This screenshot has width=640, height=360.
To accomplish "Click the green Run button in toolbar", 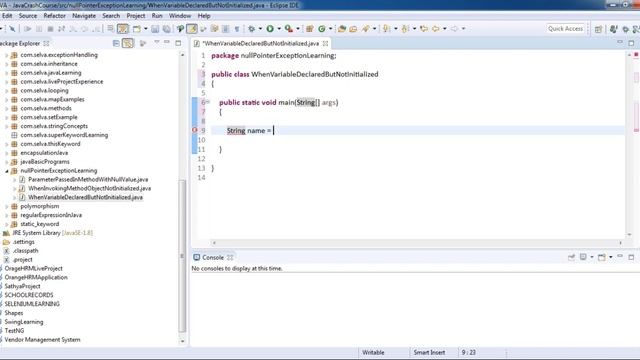I will (x=270, y=29).
